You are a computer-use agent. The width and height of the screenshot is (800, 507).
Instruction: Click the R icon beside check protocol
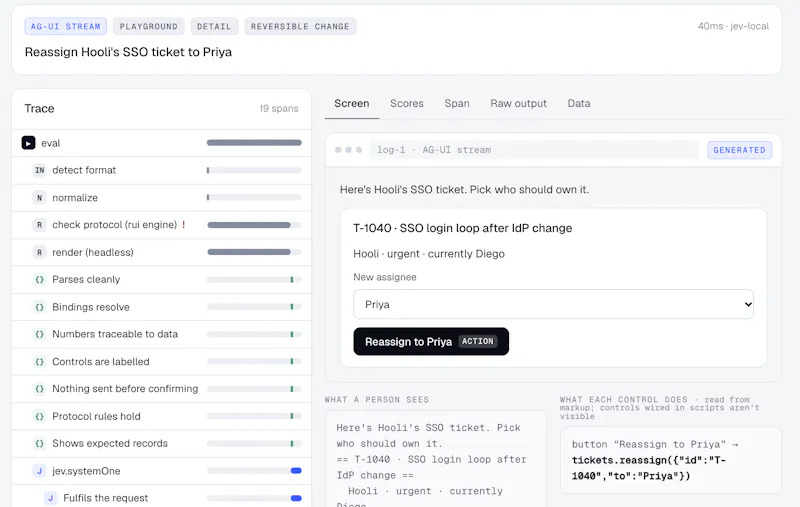pyautogui.click(x=39, y=225)
